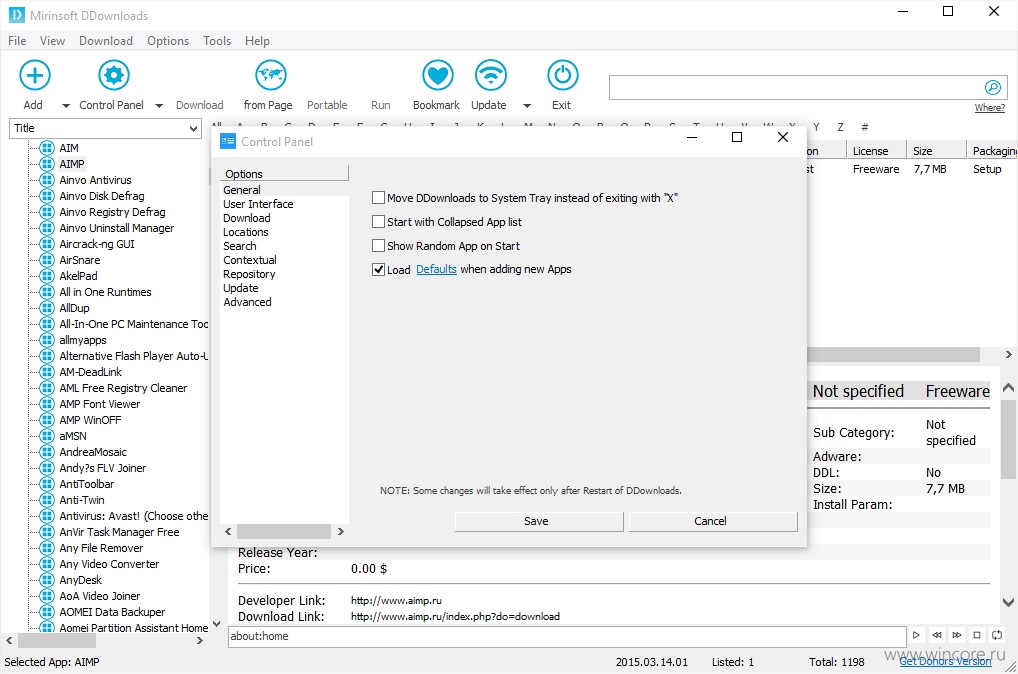Click the icon beside AllDup
The height and width of the screenshot is (674, 1018).
pos(47,308)
